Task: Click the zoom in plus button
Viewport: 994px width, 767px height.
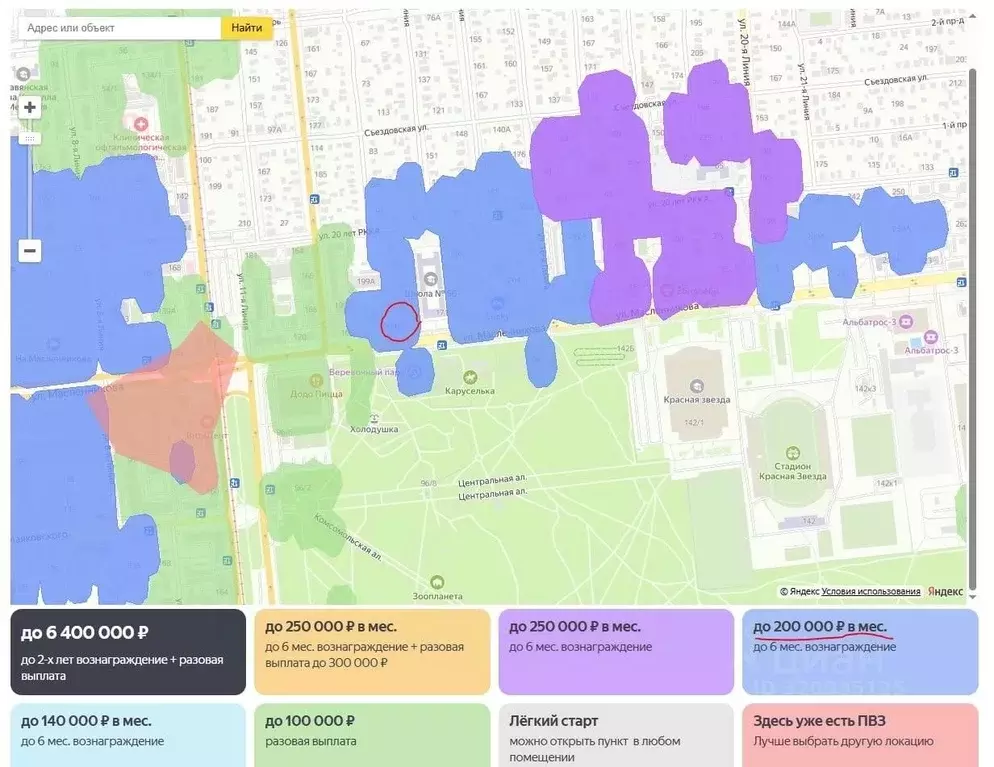Action: [x=30, y=107]
